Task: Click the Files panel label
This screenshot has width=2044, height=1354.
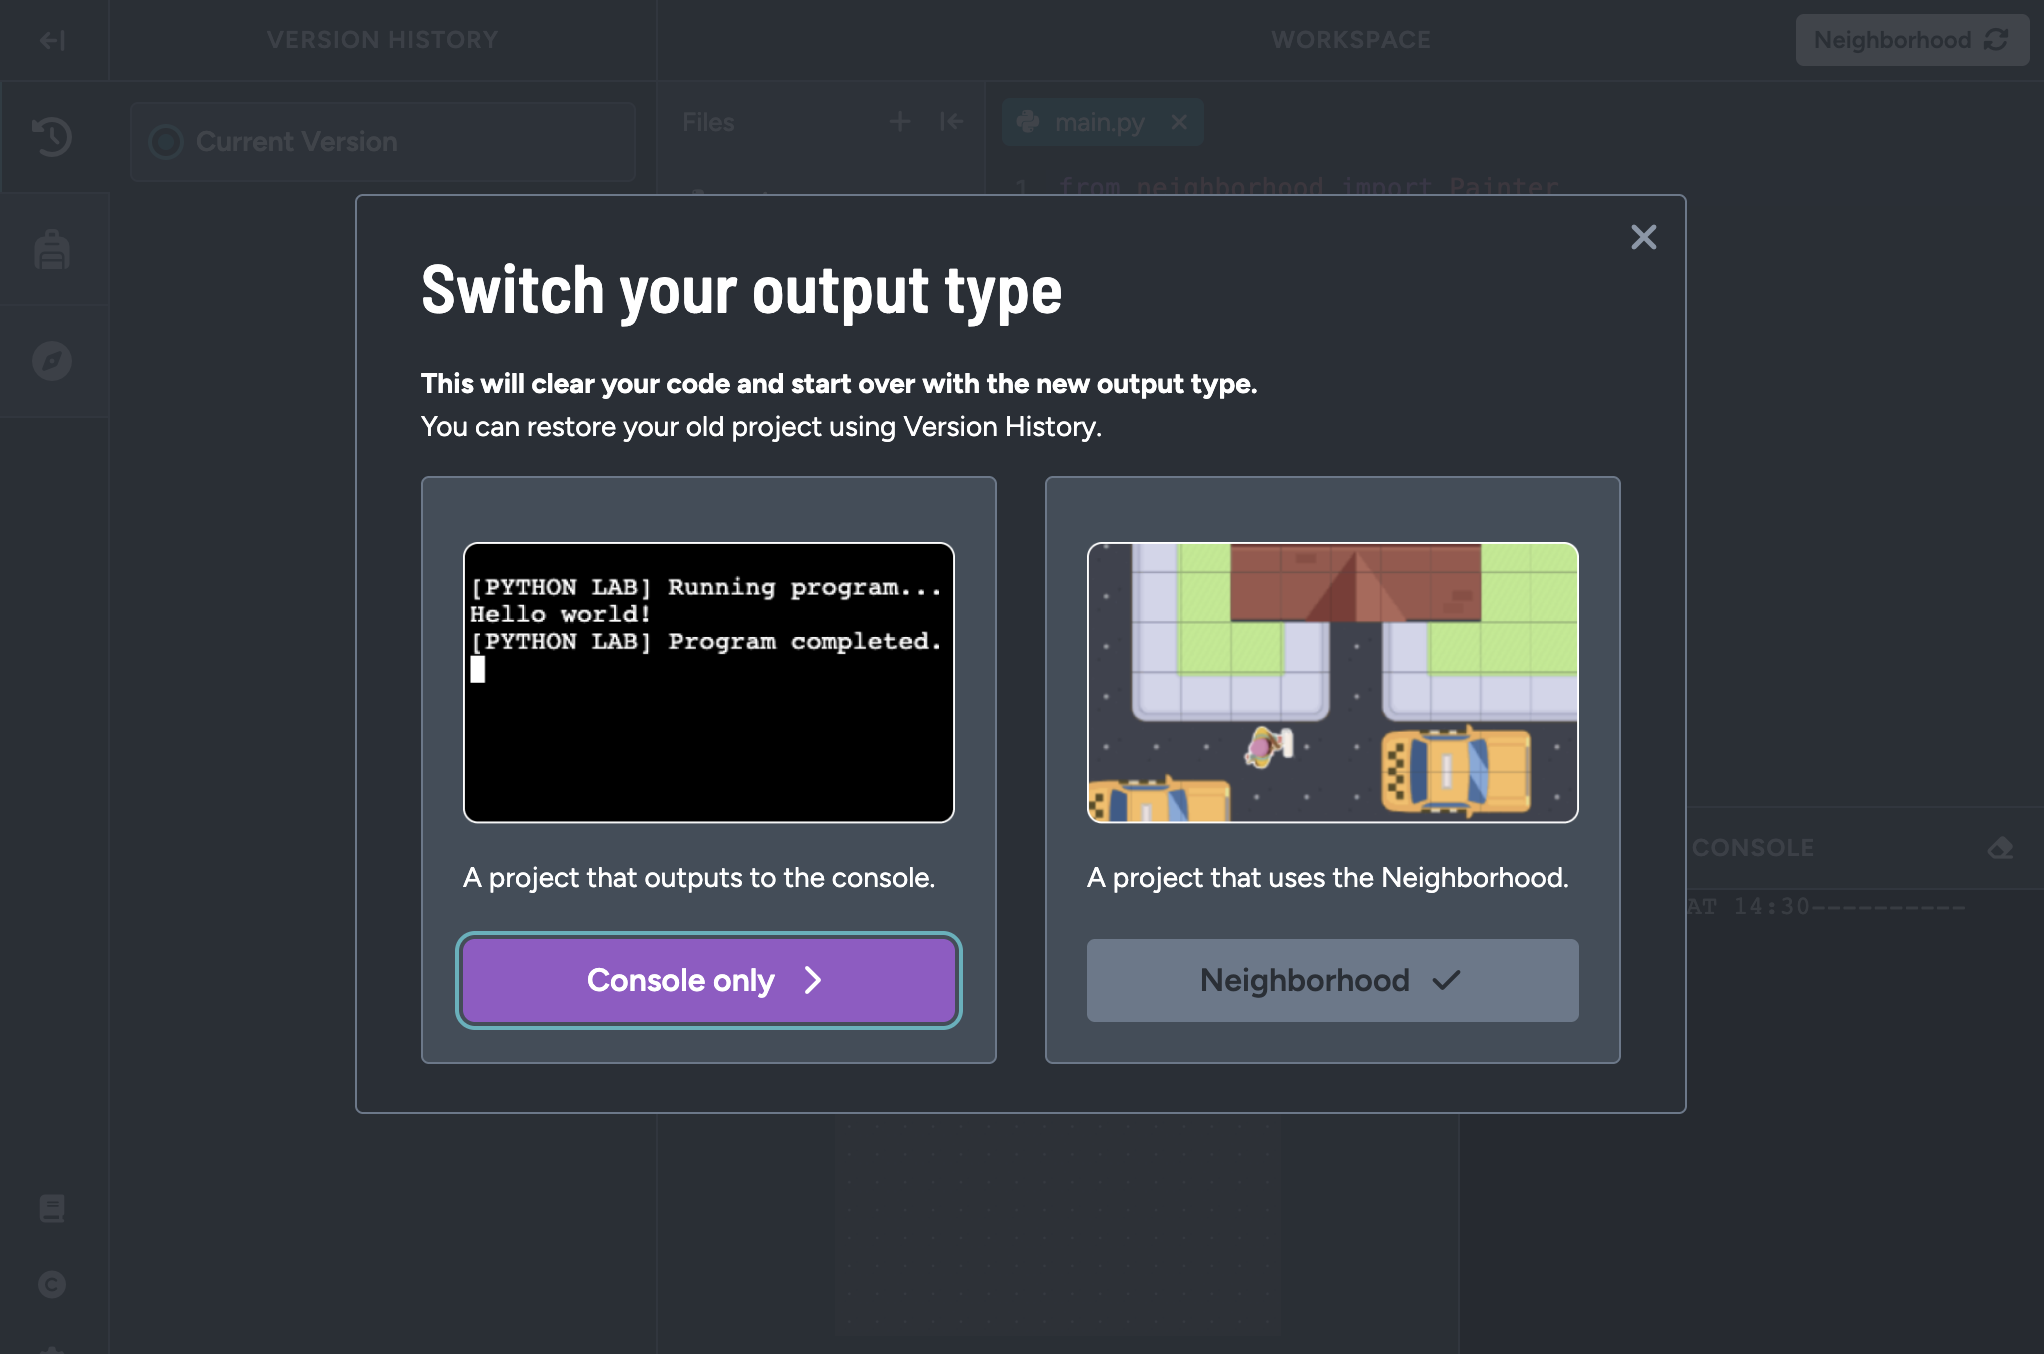Action: 708,122
